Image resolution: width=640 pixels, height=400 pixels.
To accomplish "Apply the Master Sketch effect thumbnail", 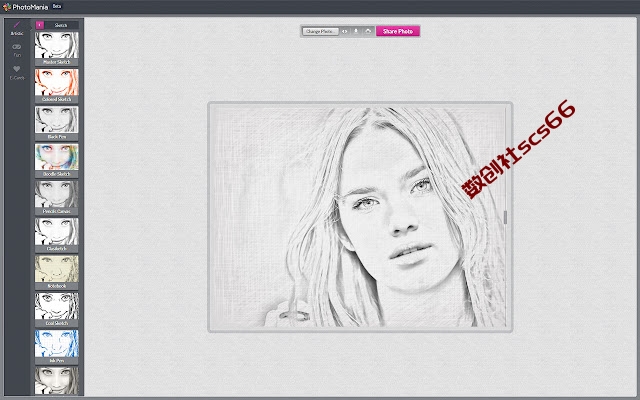I will point(56,45).
